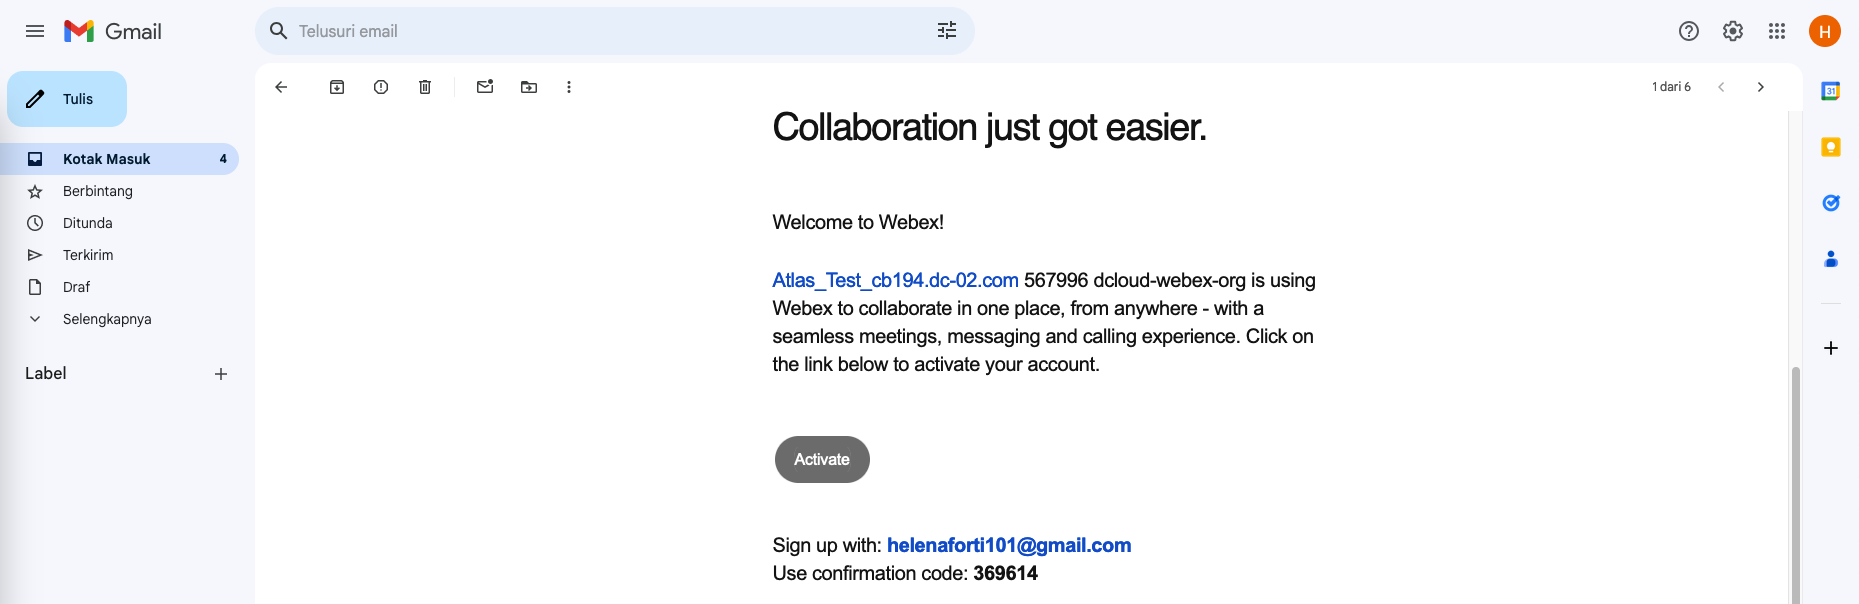Show advanced search options

tap(946, 31)
